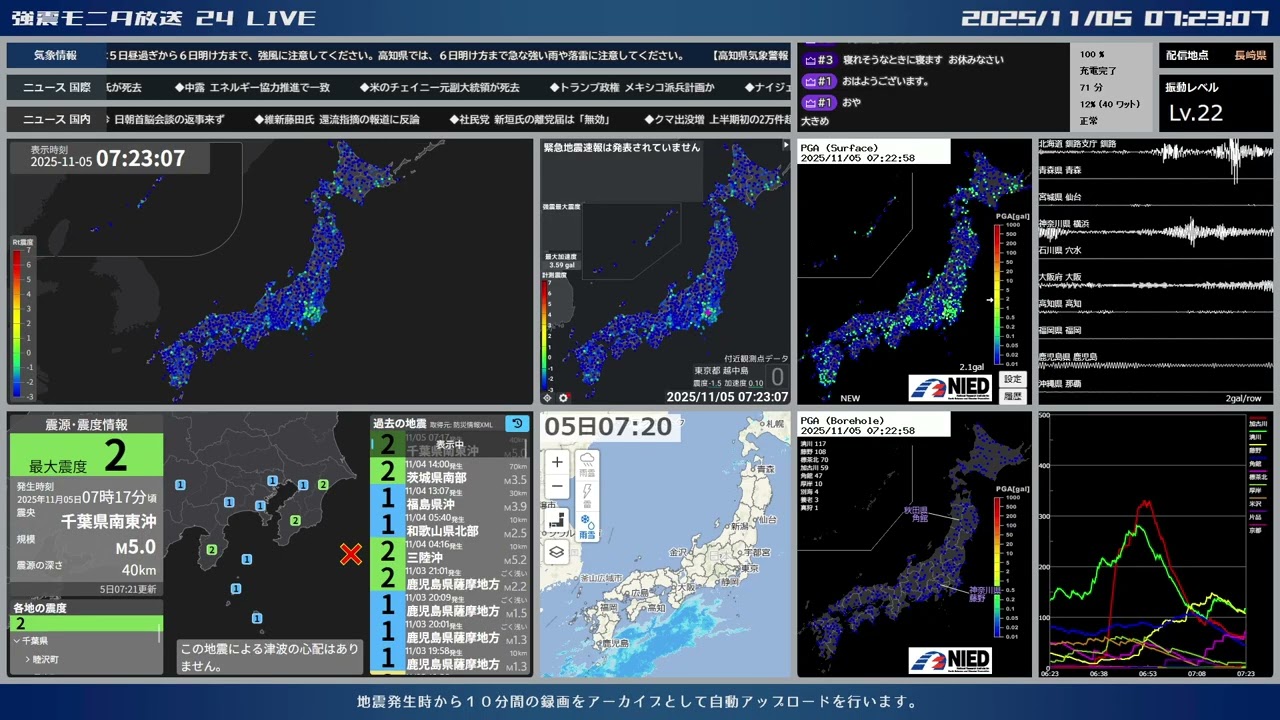Screen dimensions: 1280x720
Task: Click the vibration level line chart
Action: pos(1146,540)
